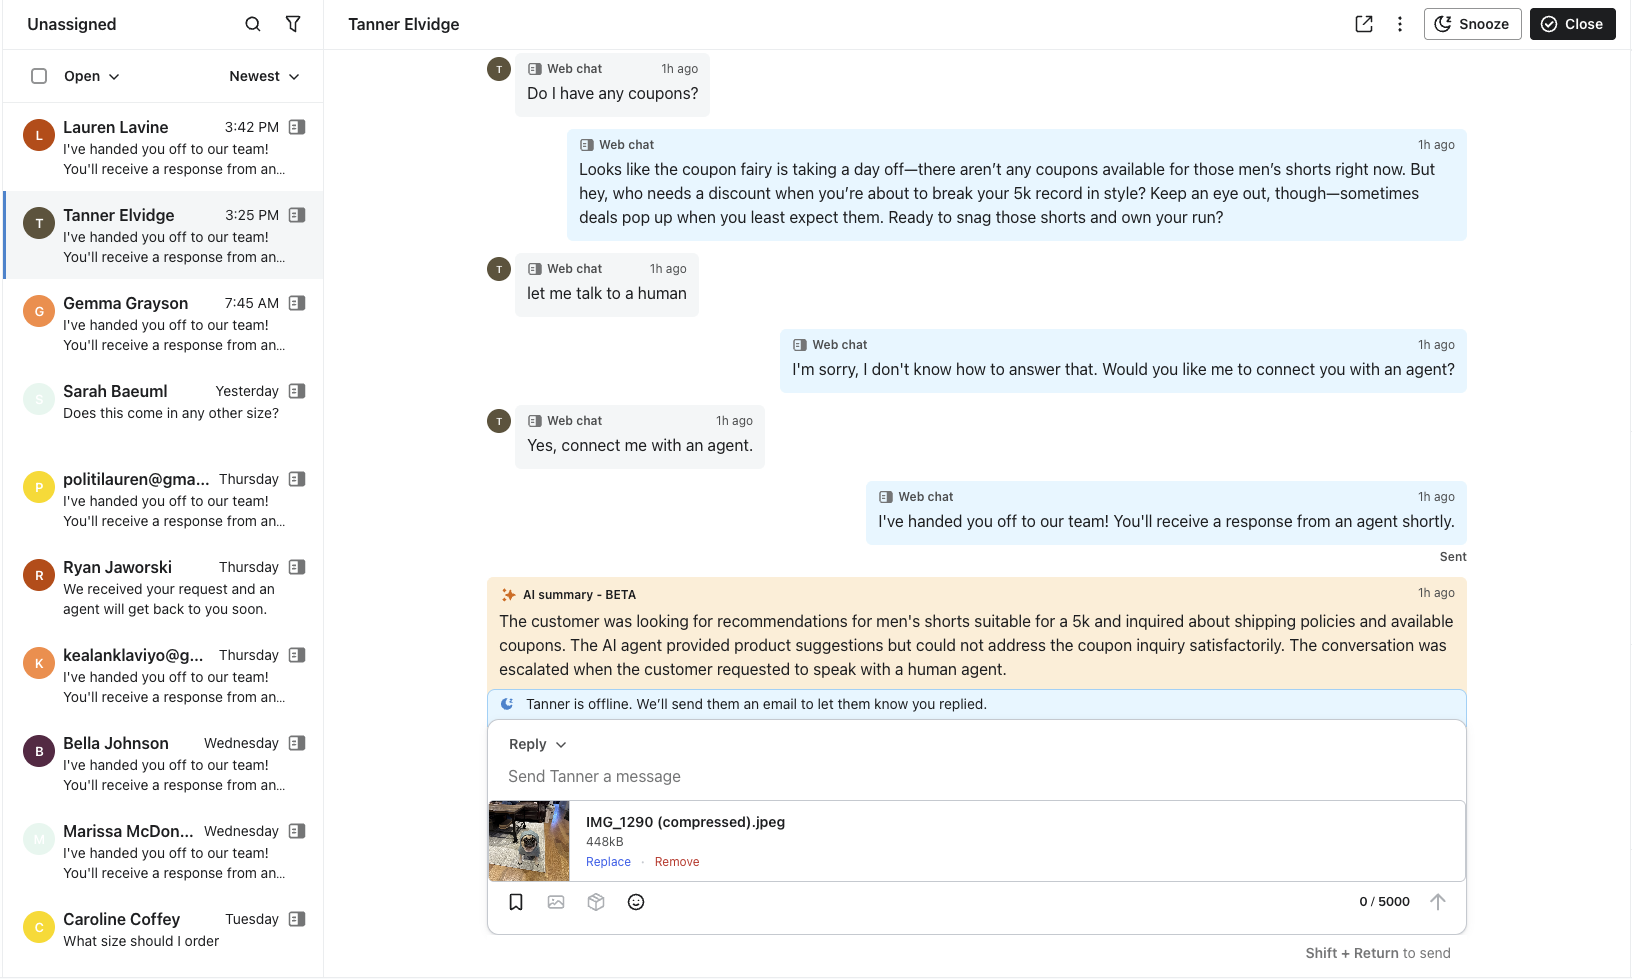Tick the select-all conversations checkbox
Viewport: 1632px width, 979px height.
pos(39,76)
